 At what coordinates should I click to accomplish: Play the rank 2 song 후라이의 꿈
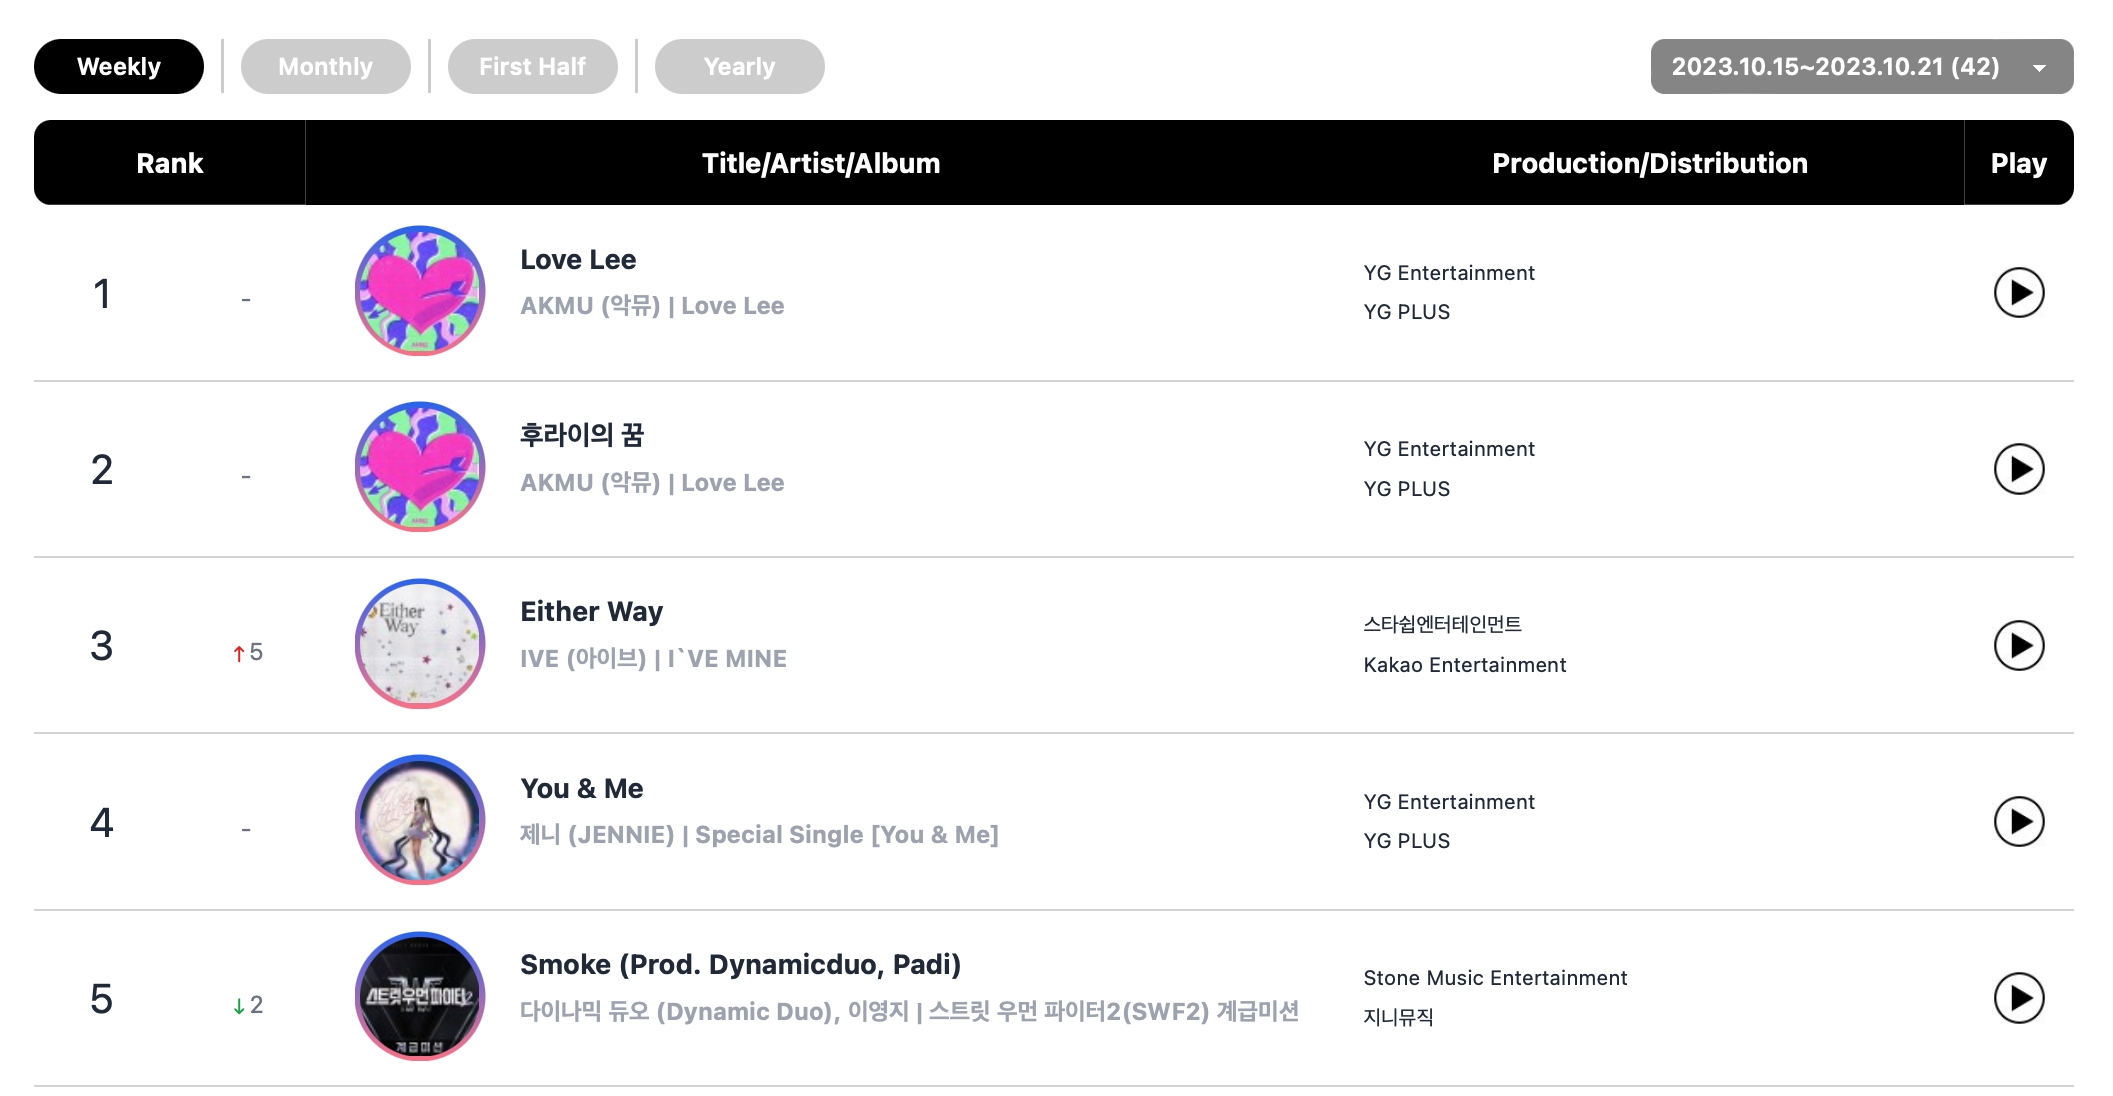2018,469
